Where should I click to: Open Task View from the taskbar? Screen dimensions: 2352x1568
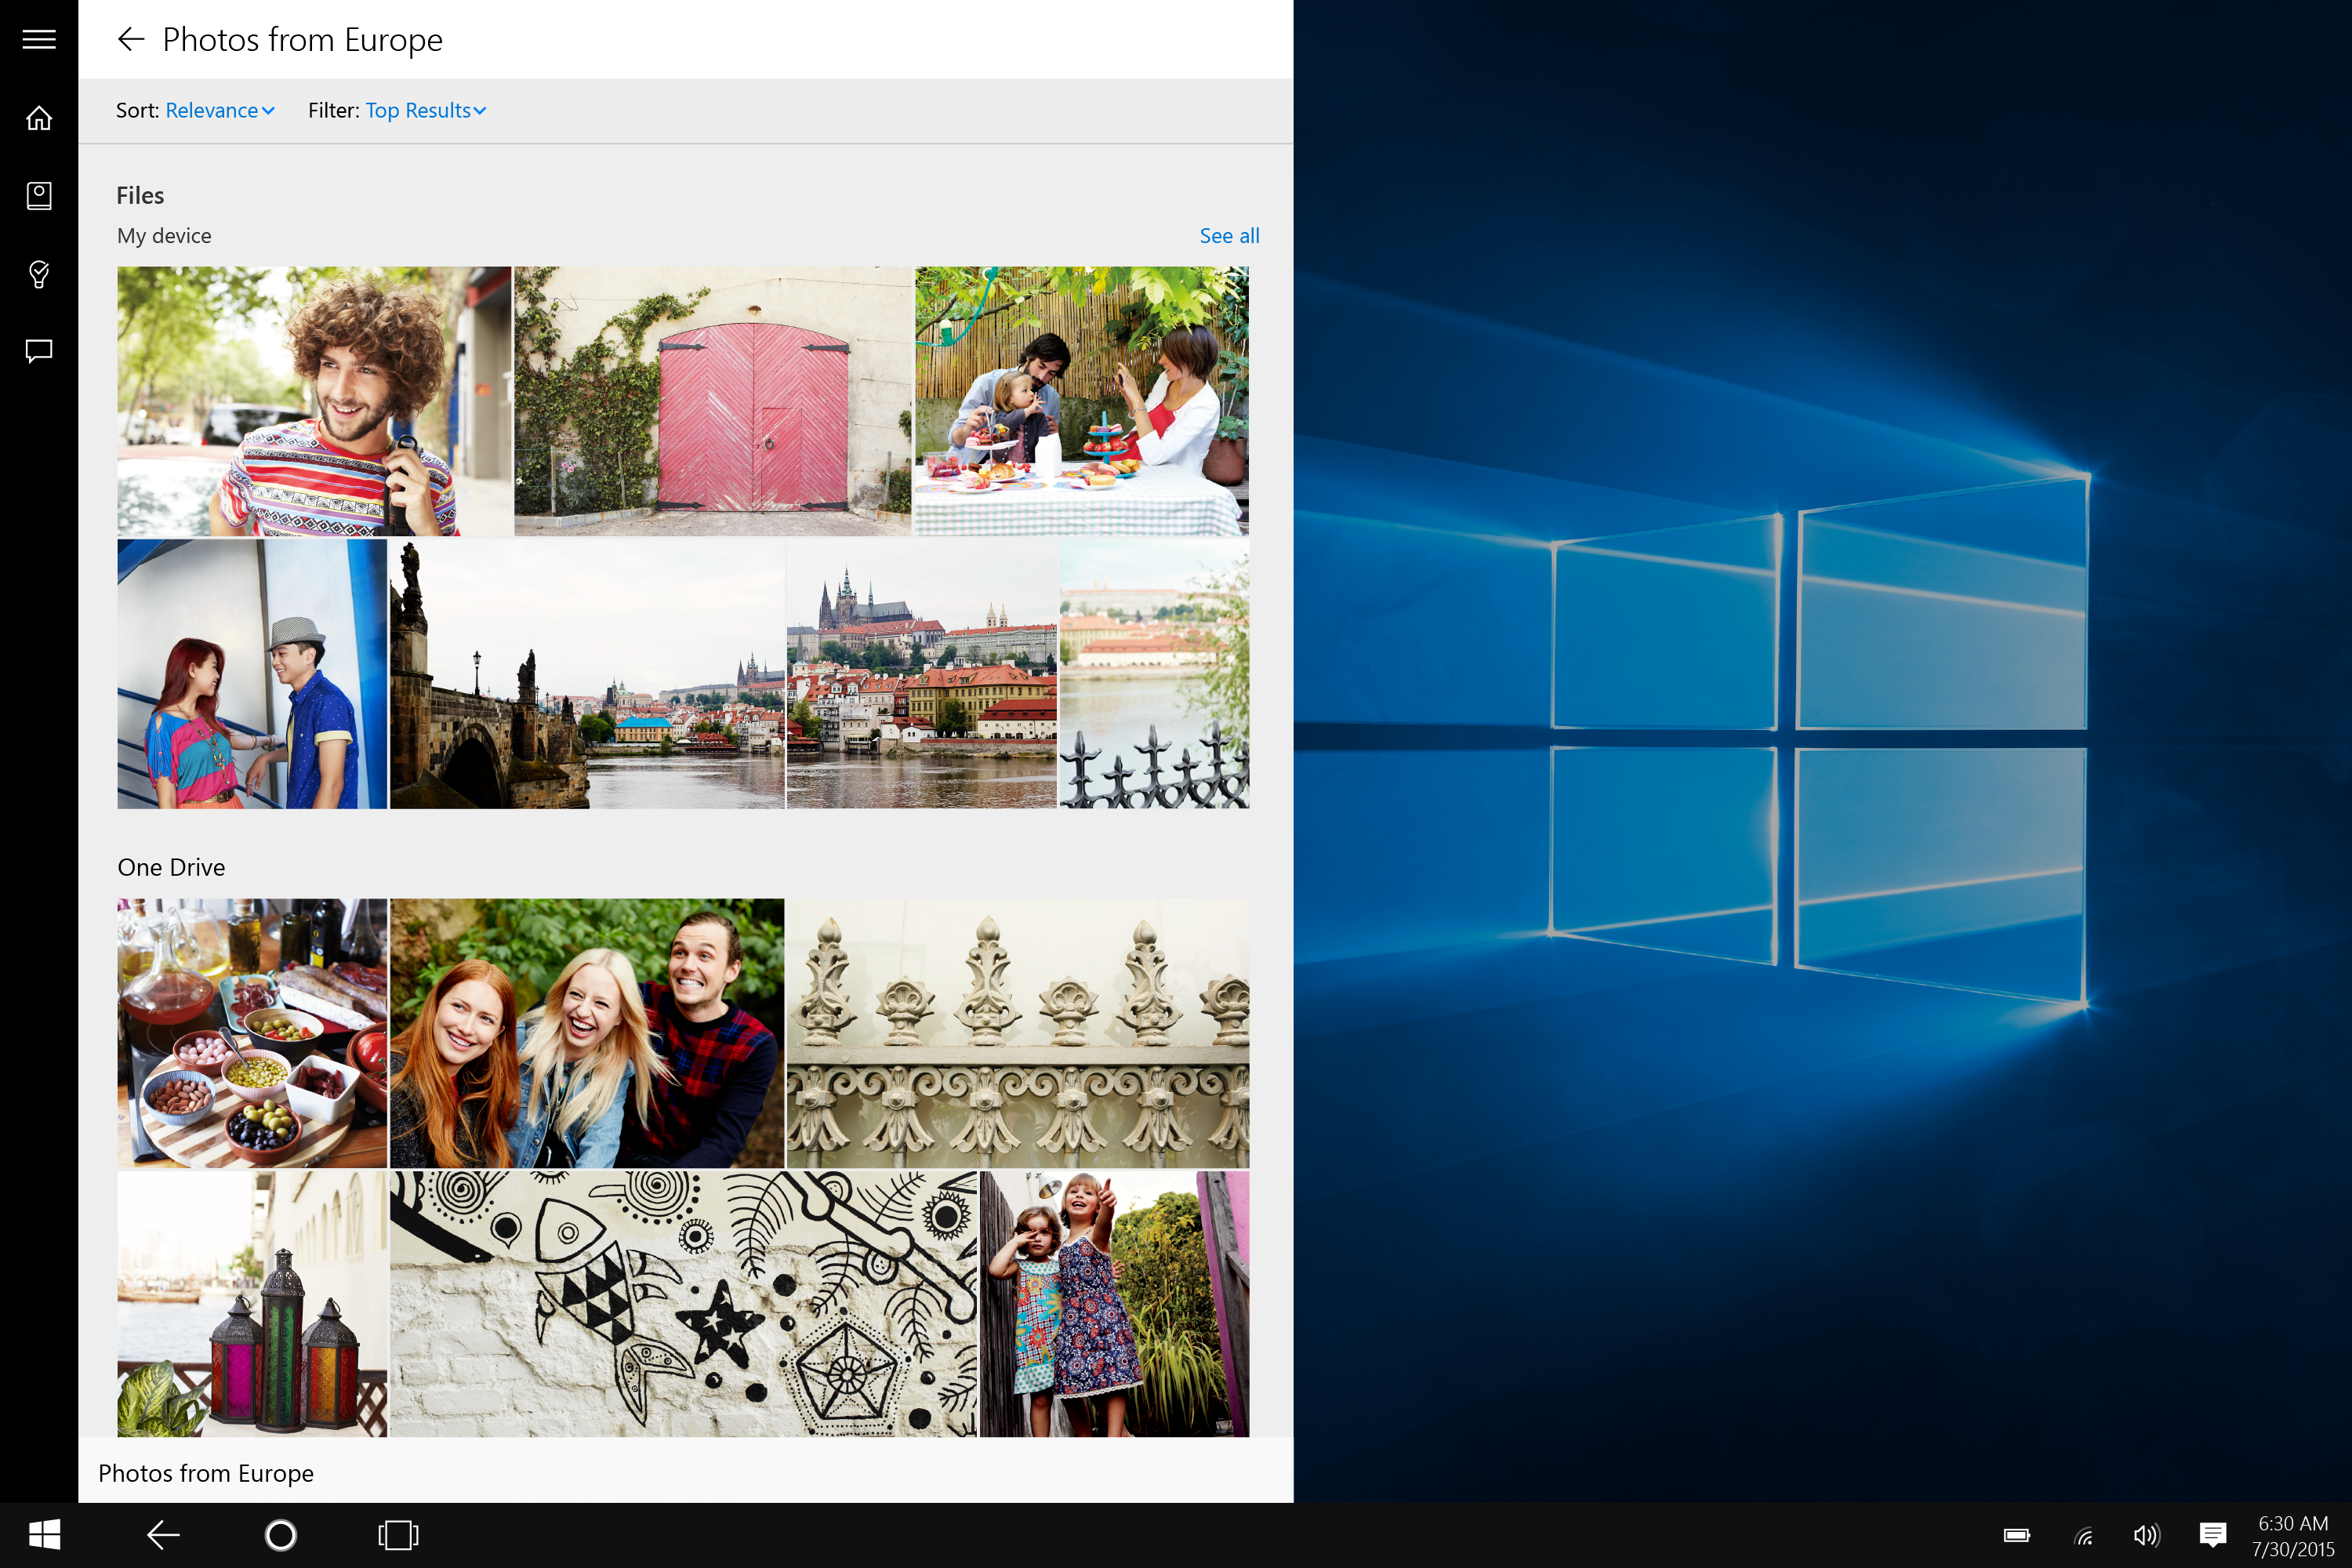click(x=398, y=1536)
